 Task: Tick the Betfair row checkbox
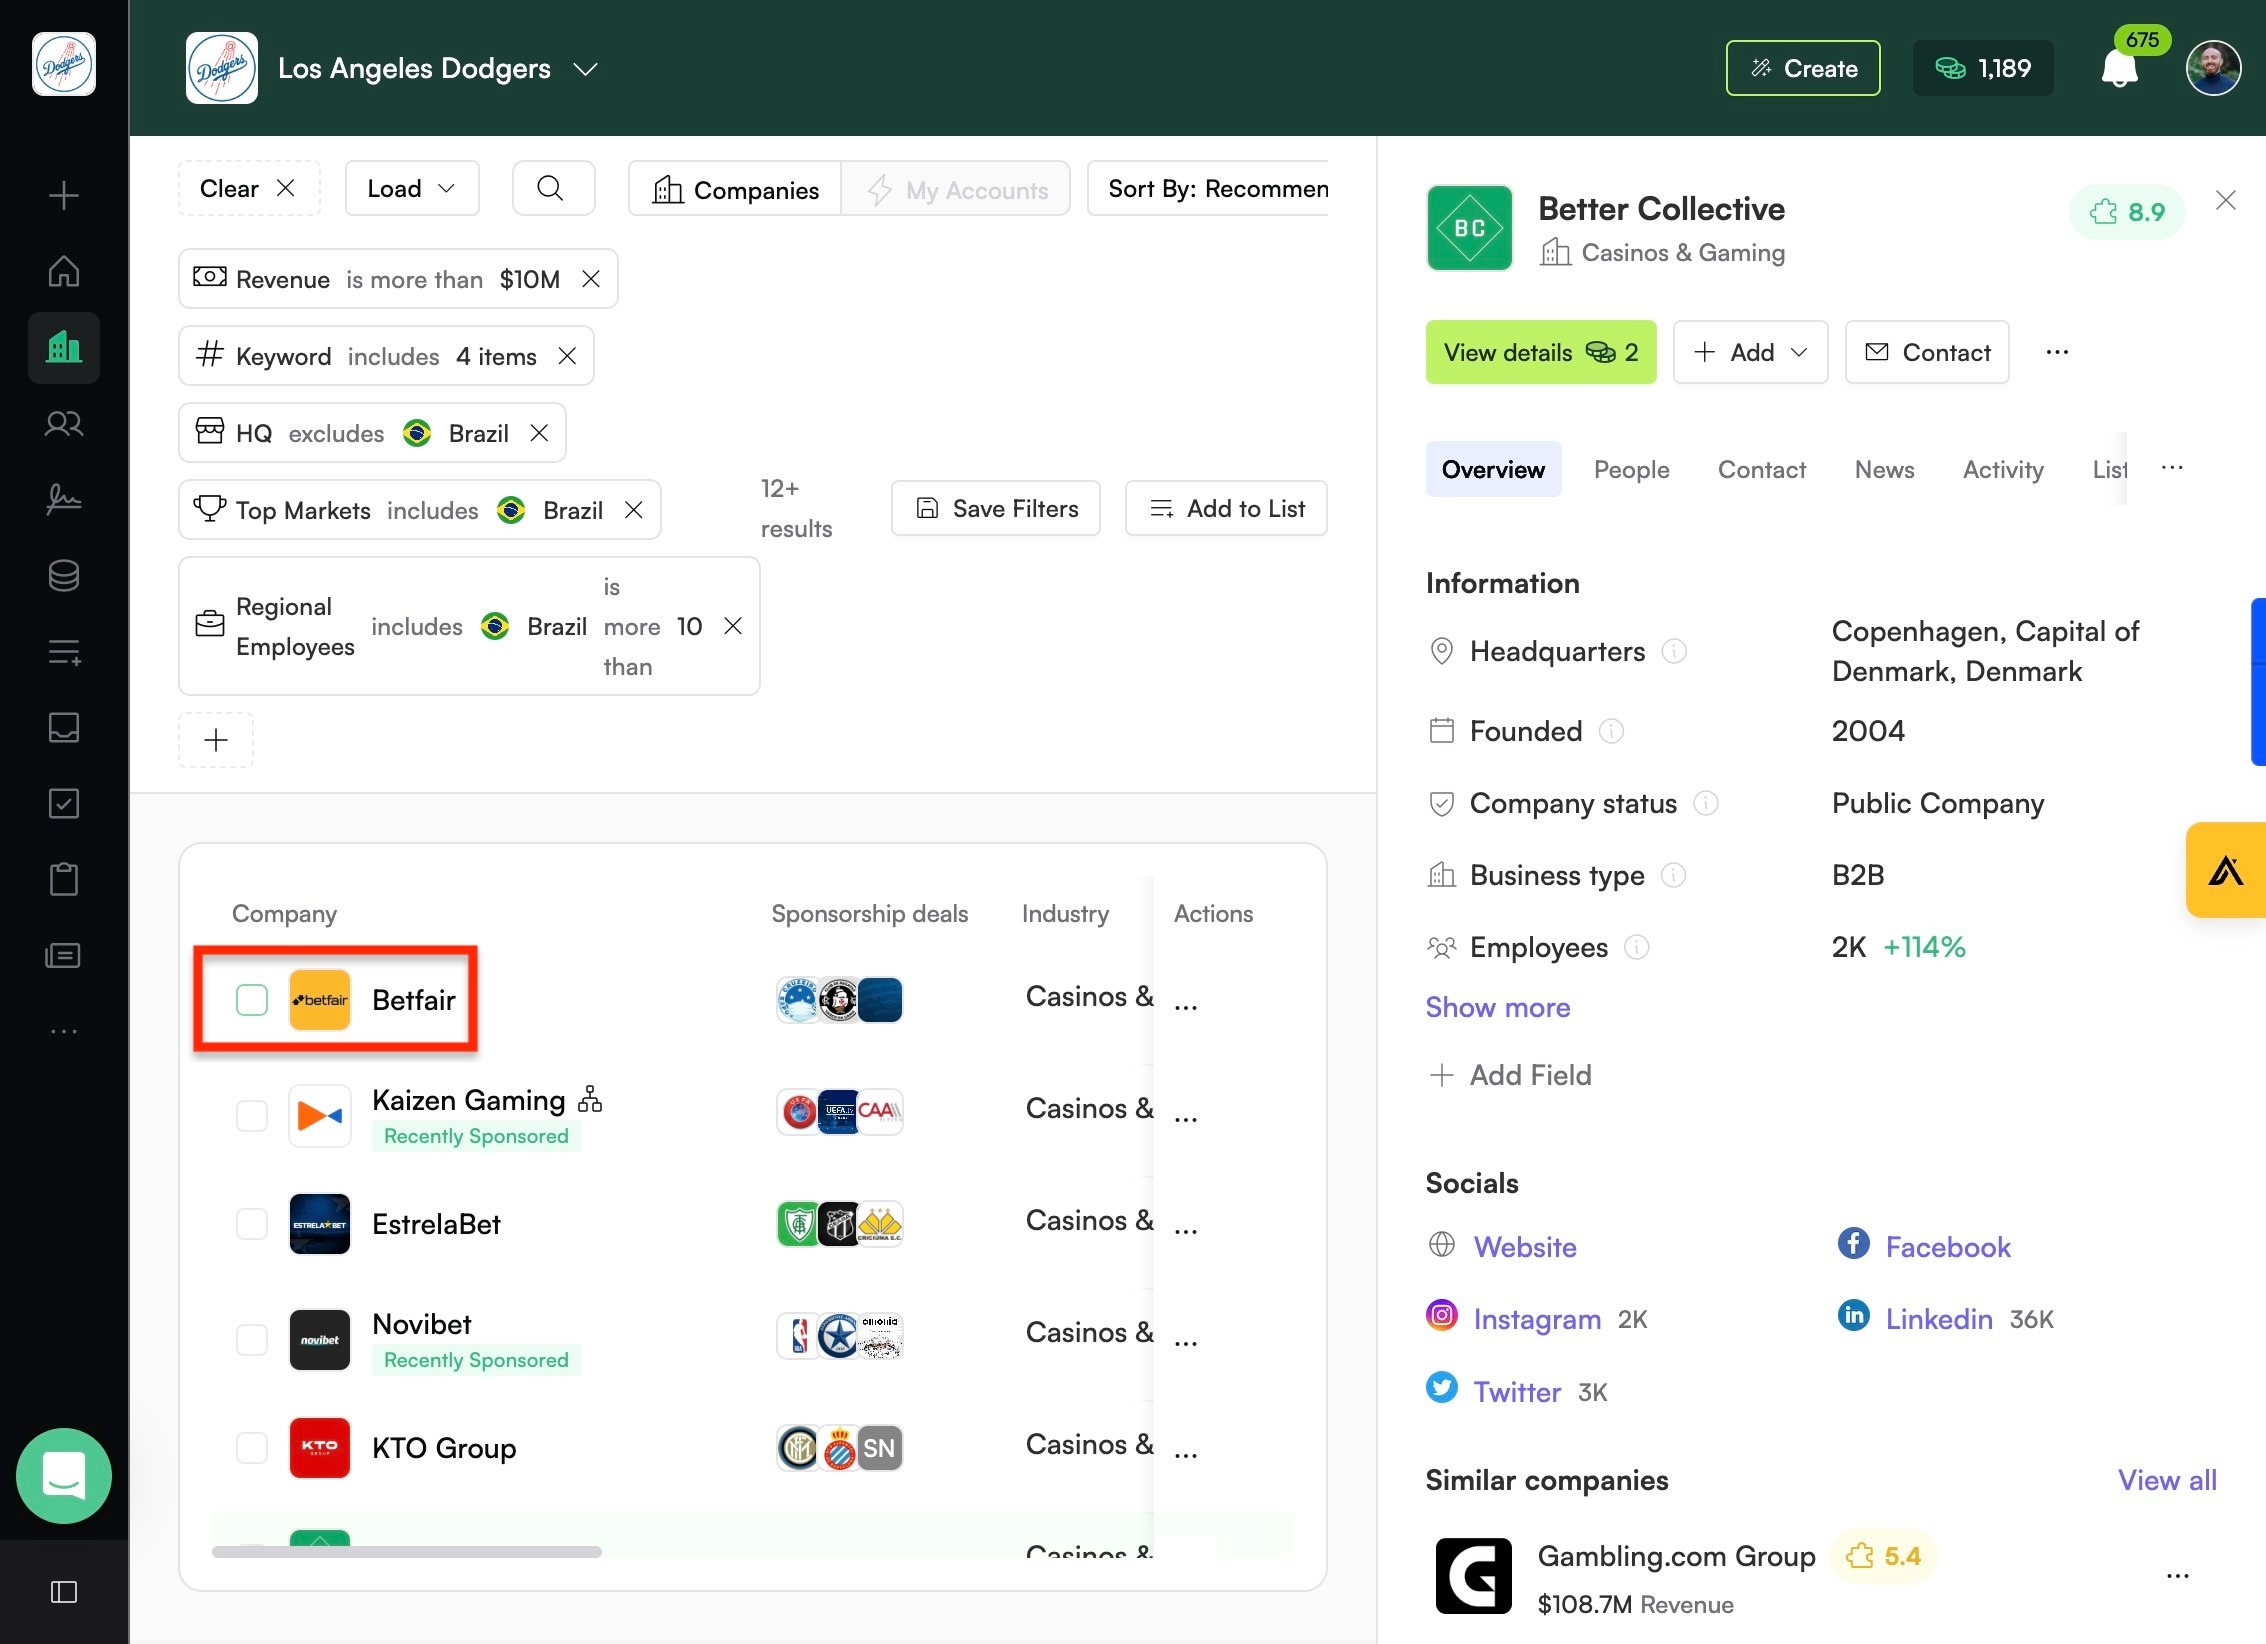click(x=252, y=1000)
